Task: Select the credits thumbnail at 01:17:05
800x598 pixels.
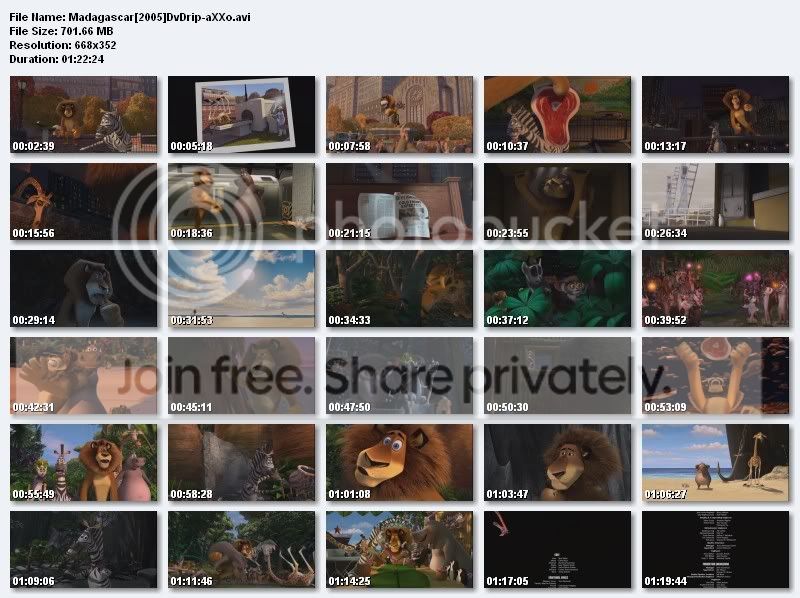Action: [x=558, y=550]
